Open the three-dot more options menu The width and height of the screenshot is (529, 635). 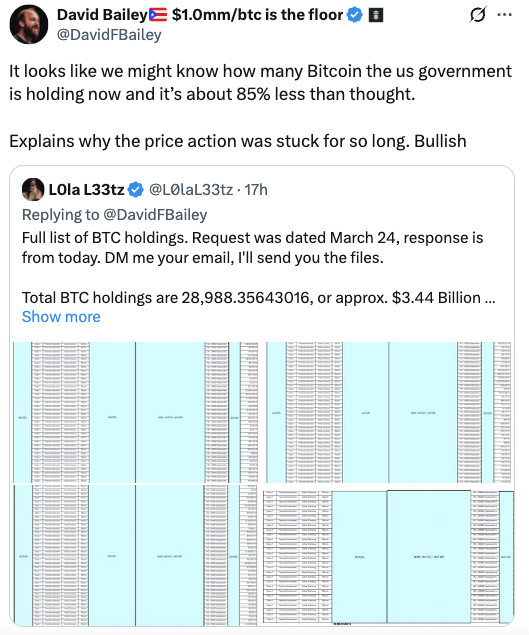click(504, 15)
